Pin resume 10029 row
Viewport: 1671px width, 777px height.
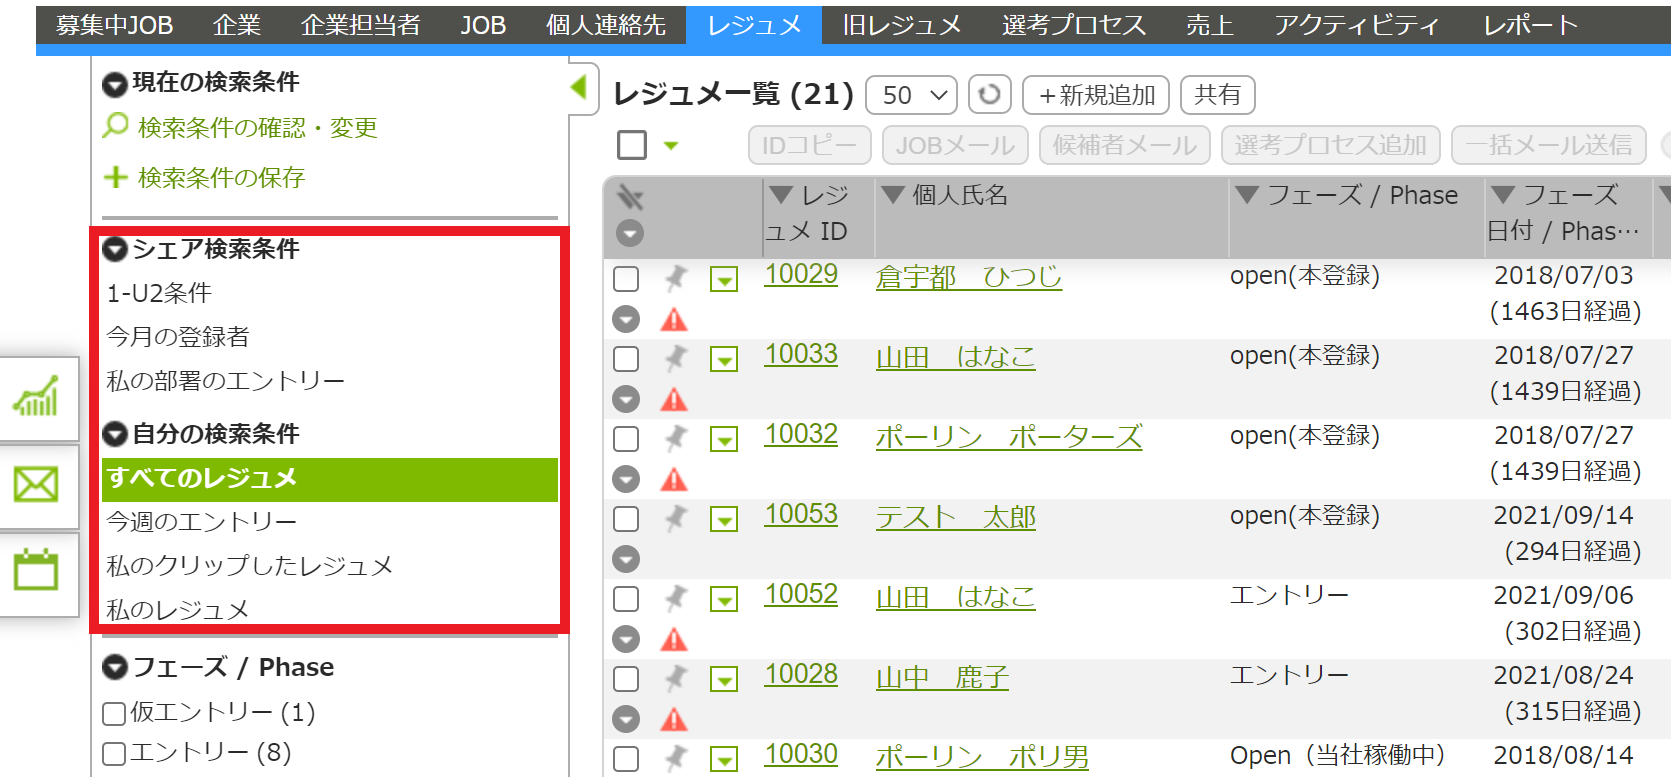coord(676,278)
